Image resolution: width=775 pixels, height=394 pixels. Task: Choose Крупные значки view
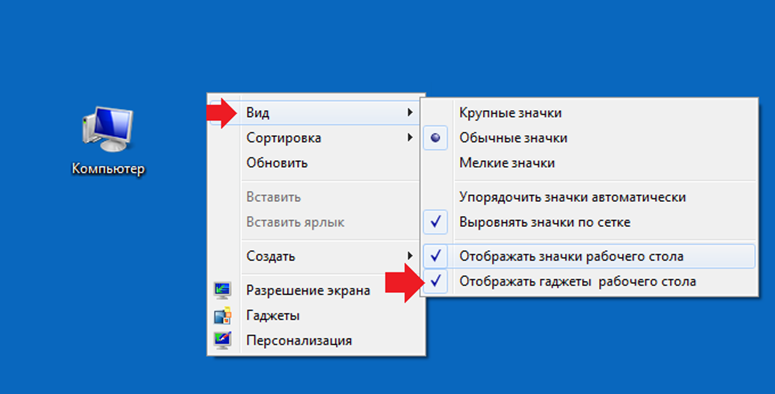coord(510,113)
